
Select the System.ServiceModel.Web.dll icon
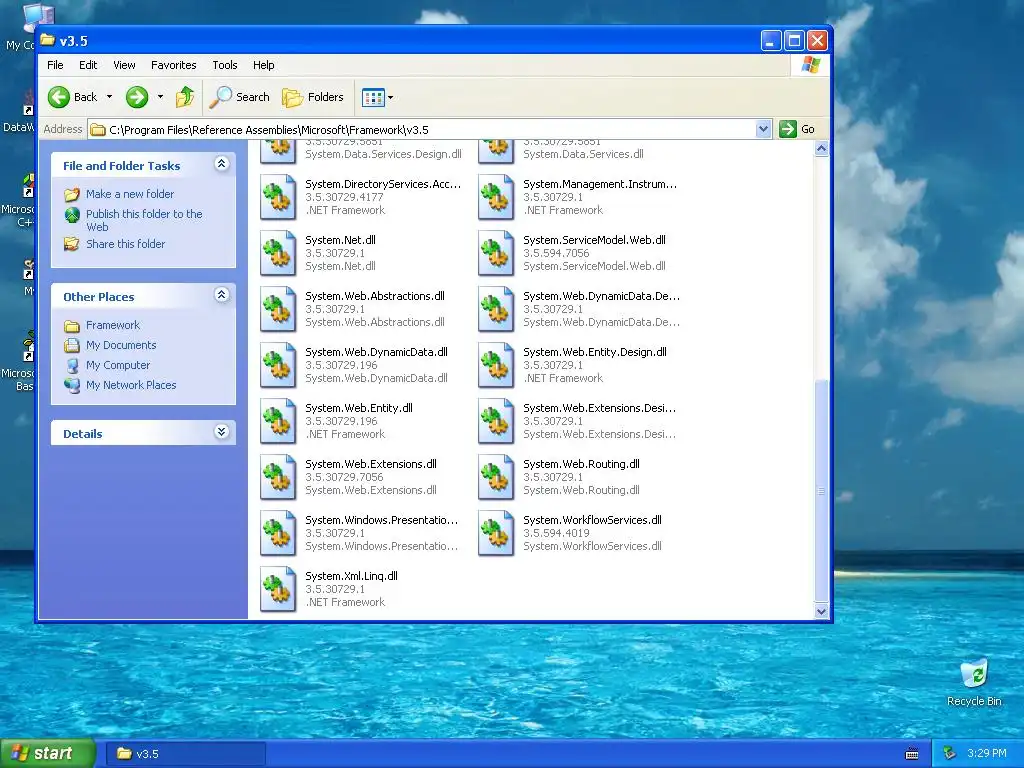(x=496, y=253)
